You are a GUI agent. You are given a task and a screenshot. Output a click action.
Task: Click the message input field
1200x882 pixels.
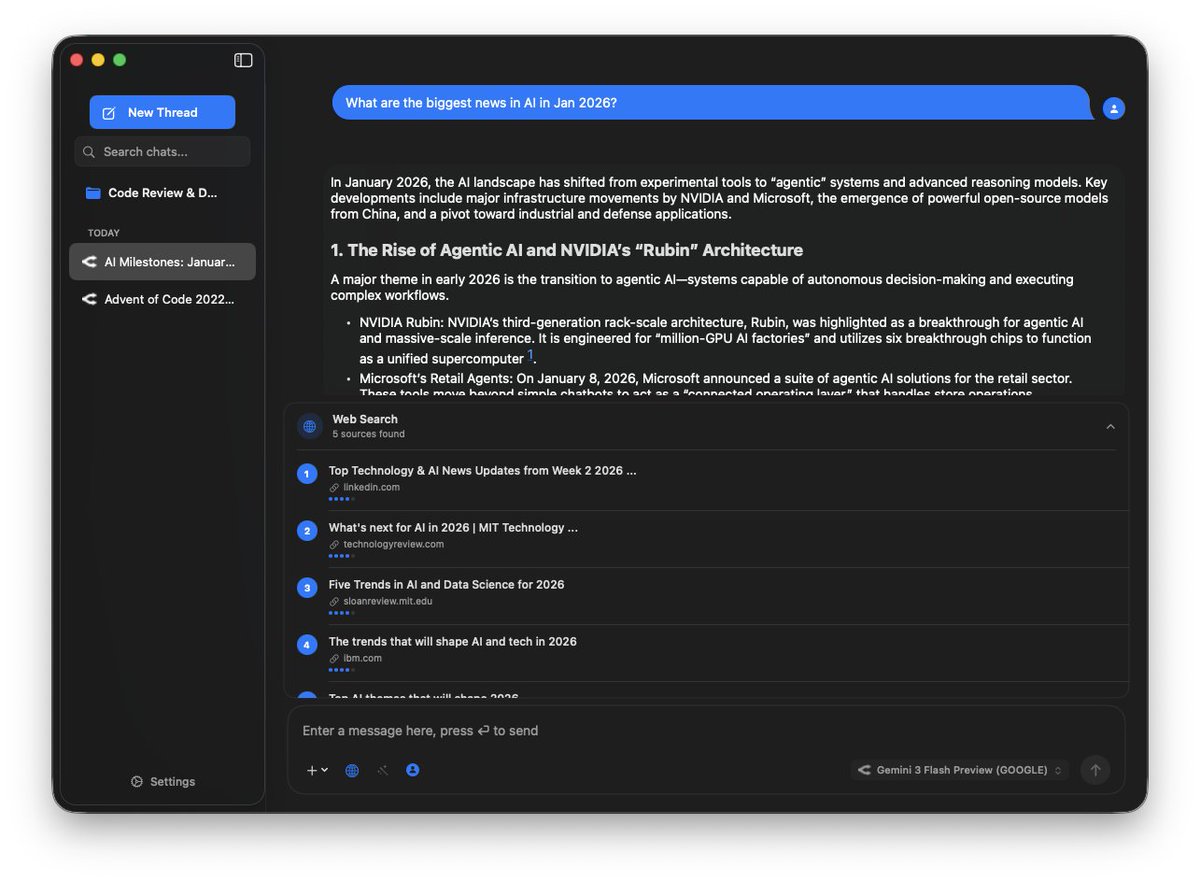pos(706,731)
